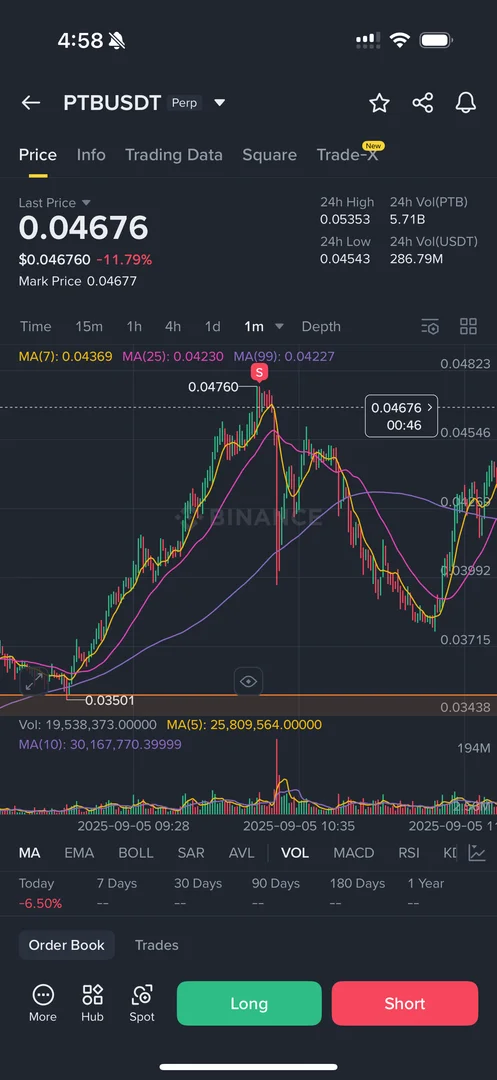
Task: Tap the 24h Low value 0.04543
Action: click(345, 259)
